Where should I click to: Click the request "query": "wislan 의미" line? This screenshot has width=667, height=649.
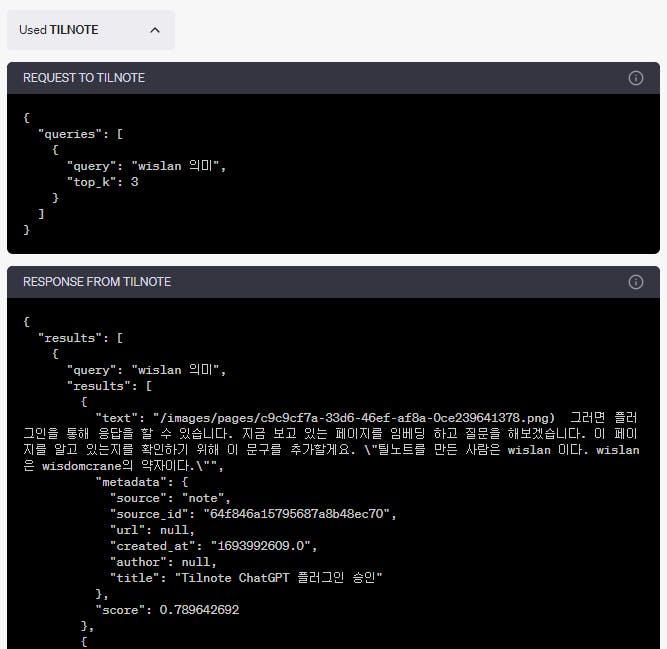(146, 166)
